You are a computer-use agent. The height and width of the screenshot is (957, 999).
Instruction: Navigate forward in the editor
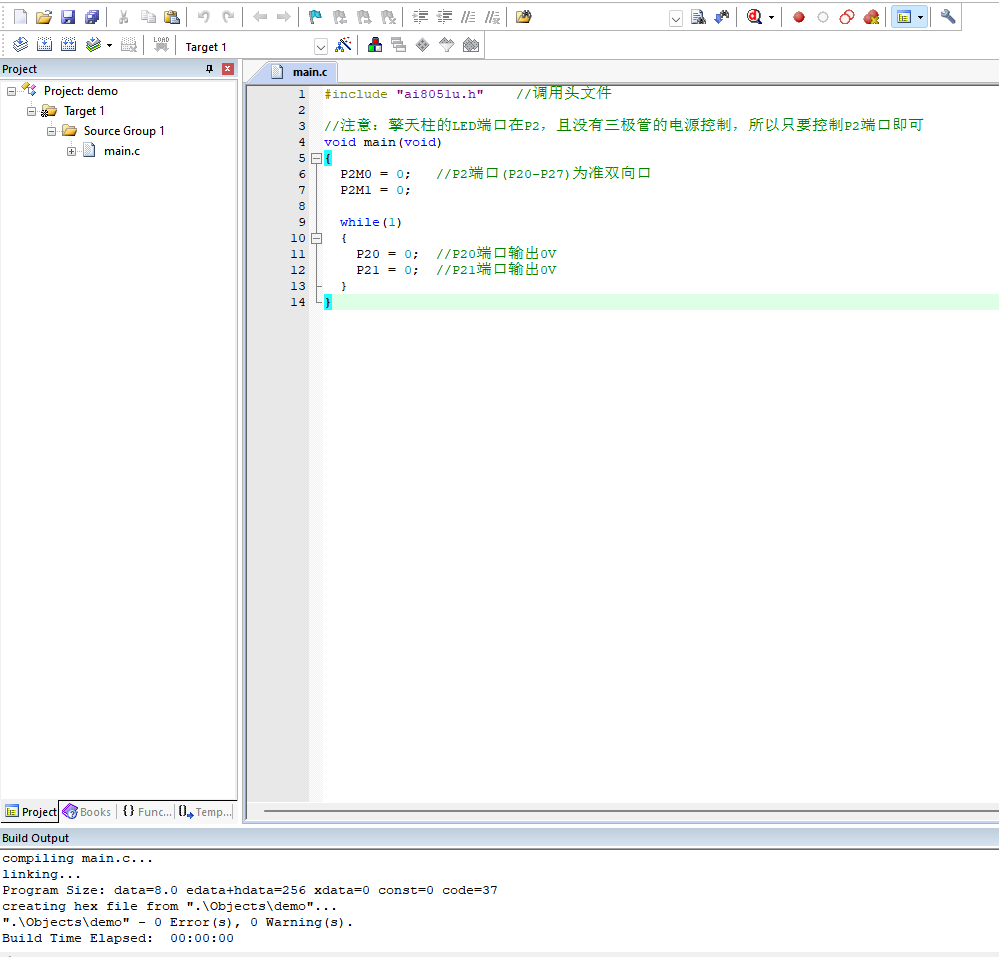[284, 17]
